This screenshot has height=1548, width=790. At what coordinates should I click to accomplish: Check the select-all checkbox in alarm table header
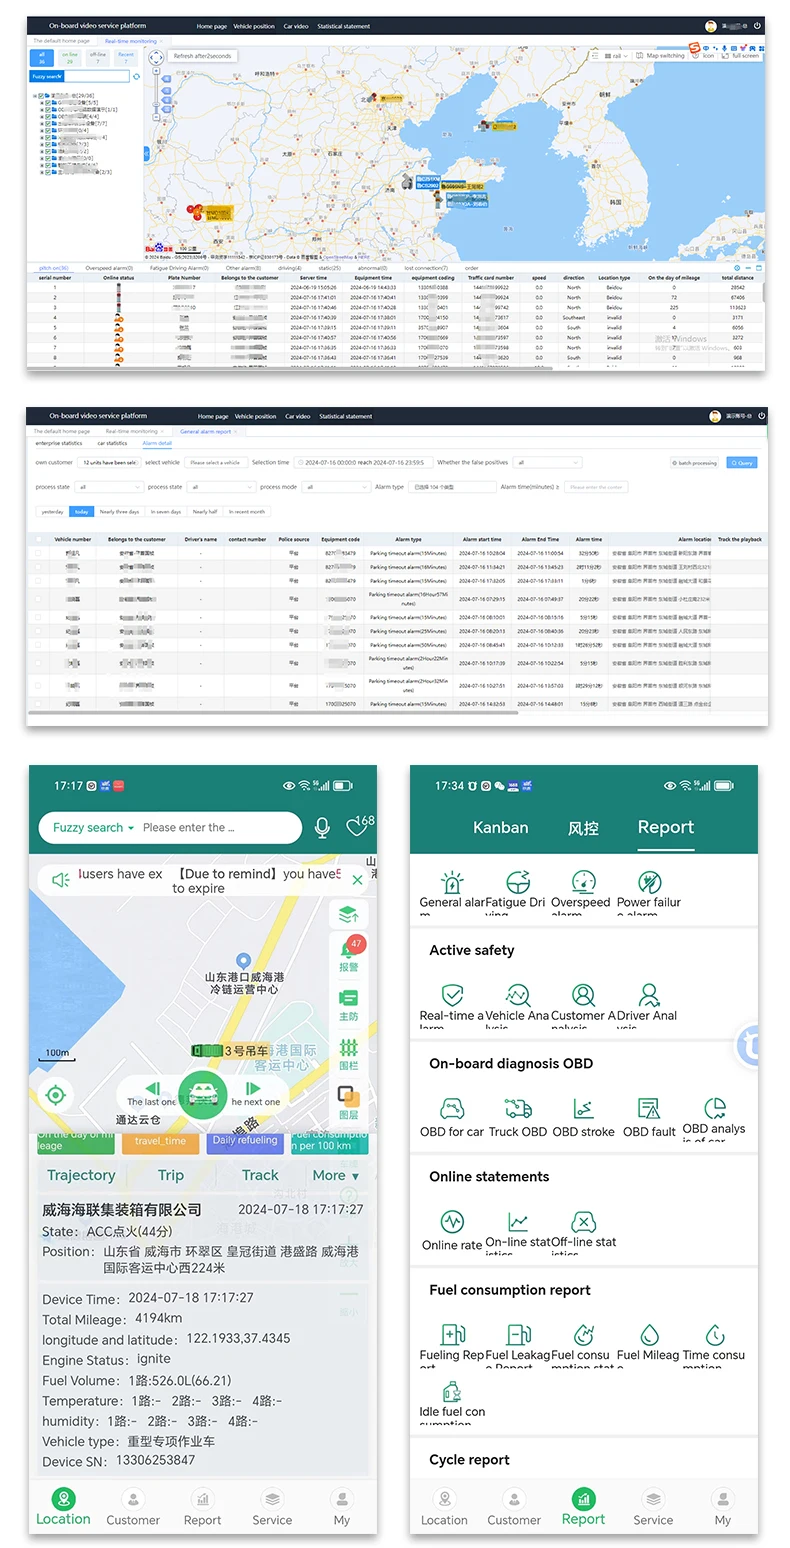pos(39,539)
